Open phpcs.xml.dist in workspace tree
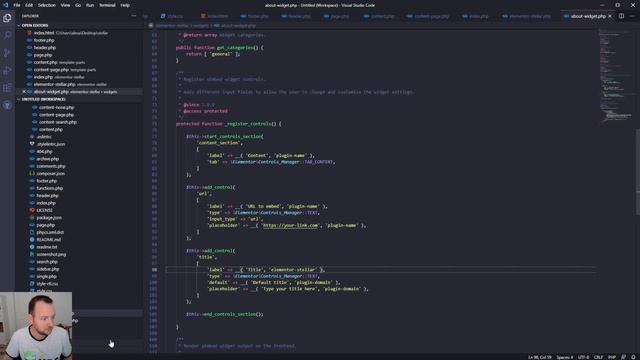 click(50, 232)
